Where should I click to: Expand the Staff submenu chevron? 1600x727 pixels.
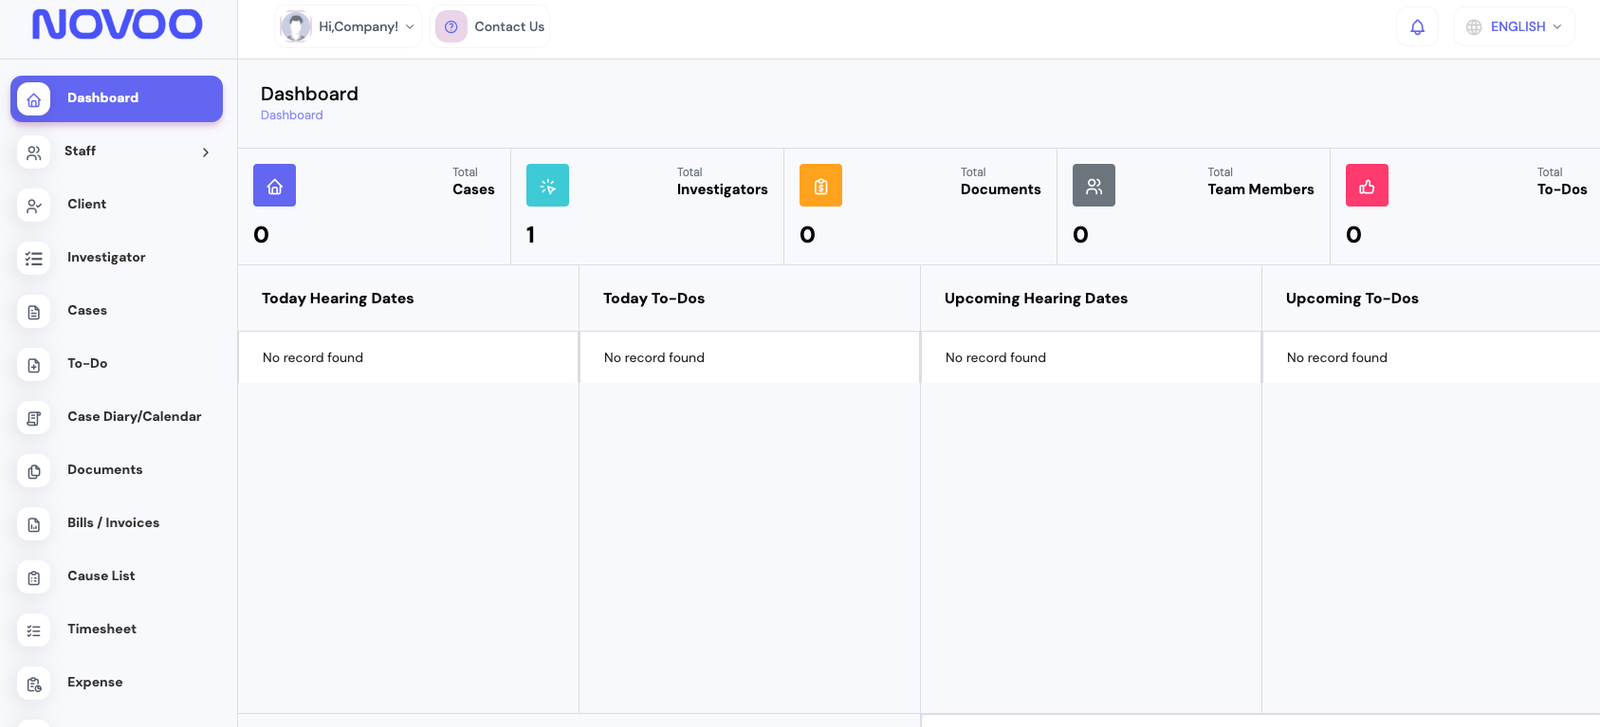coord(205,152)
